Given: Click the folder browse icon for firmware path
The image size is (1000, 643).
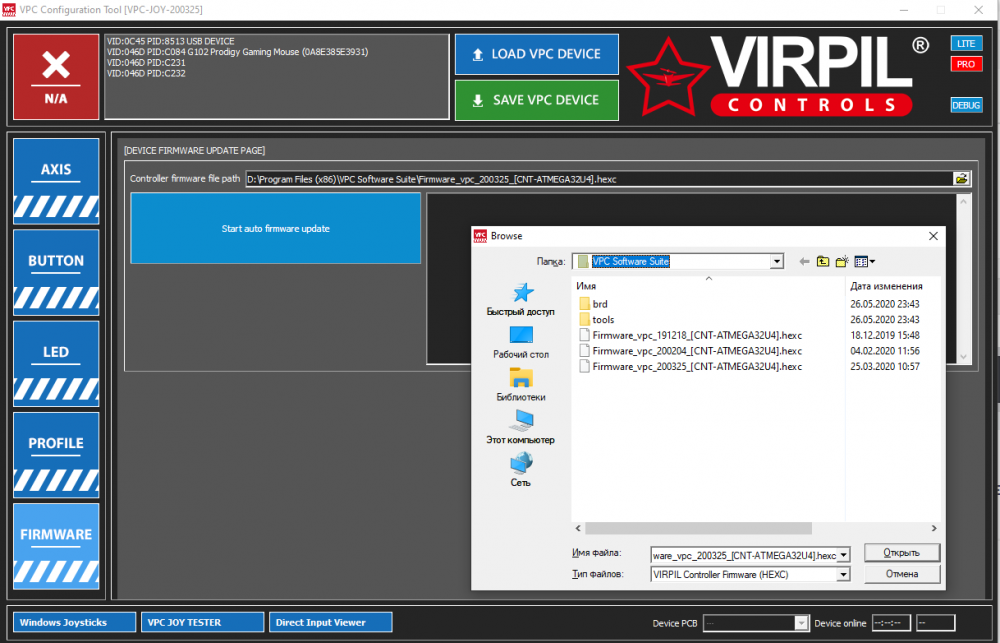Looking at the screenshot, I should (961, 179).
